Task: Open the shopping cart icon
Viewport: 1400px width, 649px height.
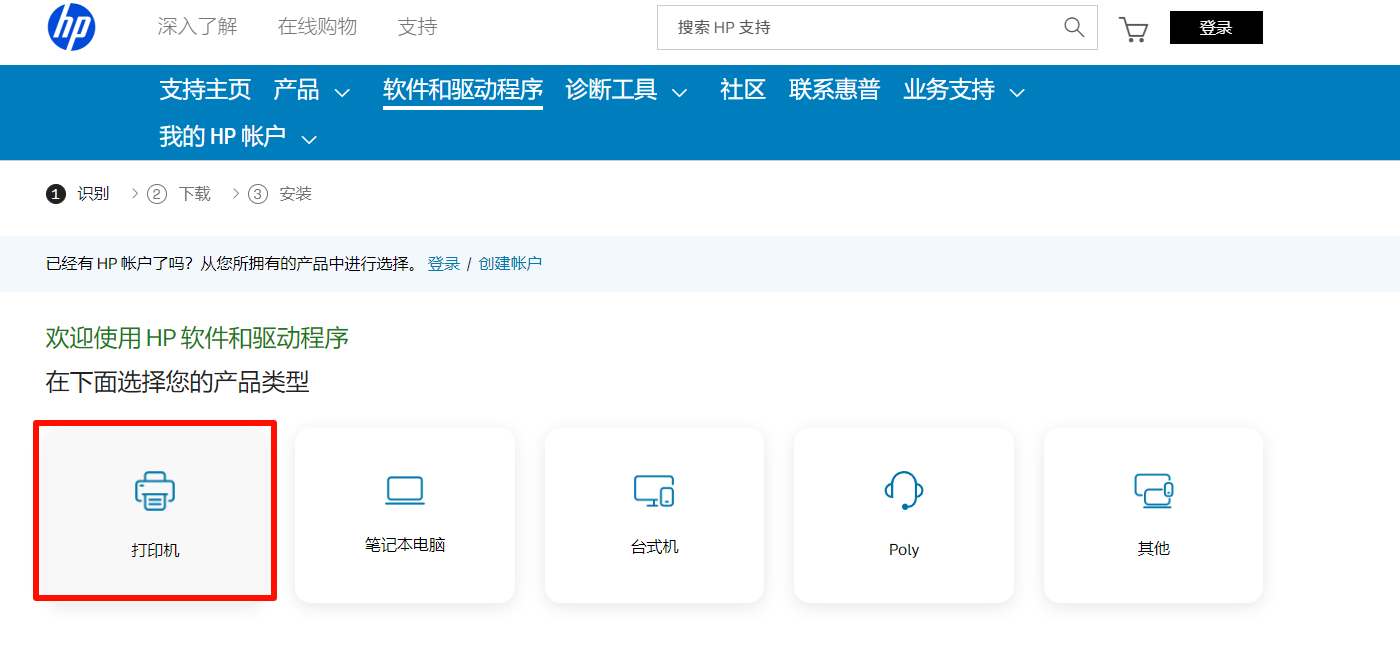Action: (x=1133, y=29)
